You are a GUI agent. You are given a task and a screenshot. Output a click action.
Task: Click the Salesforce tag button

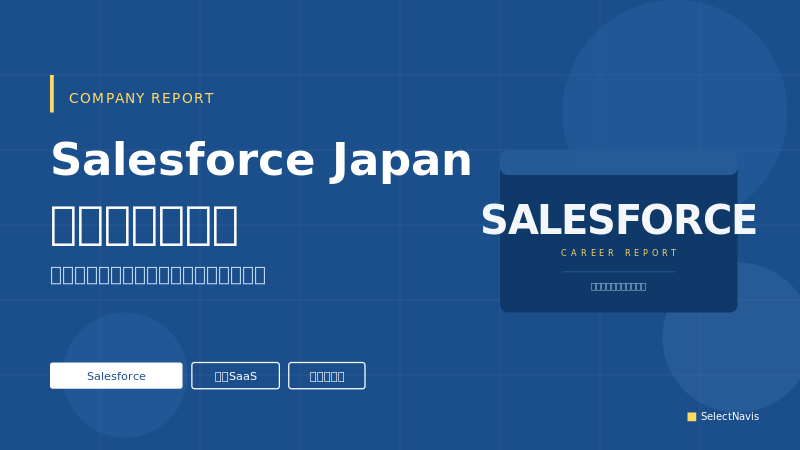pyautogui.click(x=116, y=376)
